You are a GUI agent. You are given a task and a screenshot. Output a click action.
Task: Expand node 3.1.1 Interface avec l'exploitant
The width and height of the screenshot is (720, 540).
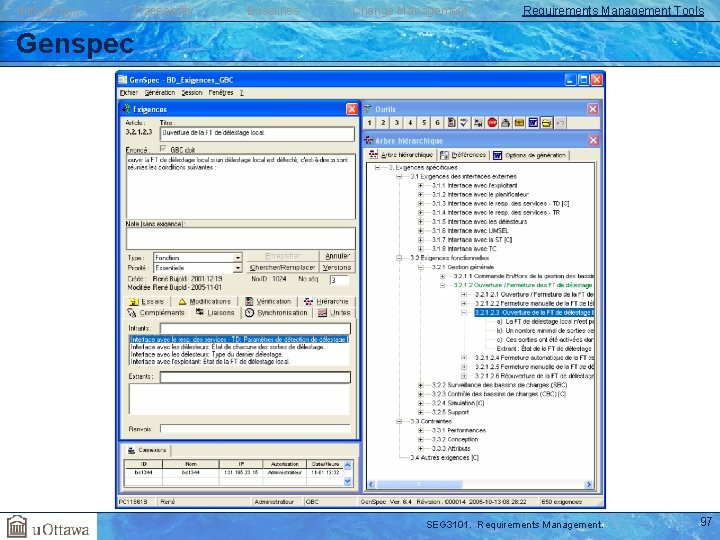[x=421, y=186]
